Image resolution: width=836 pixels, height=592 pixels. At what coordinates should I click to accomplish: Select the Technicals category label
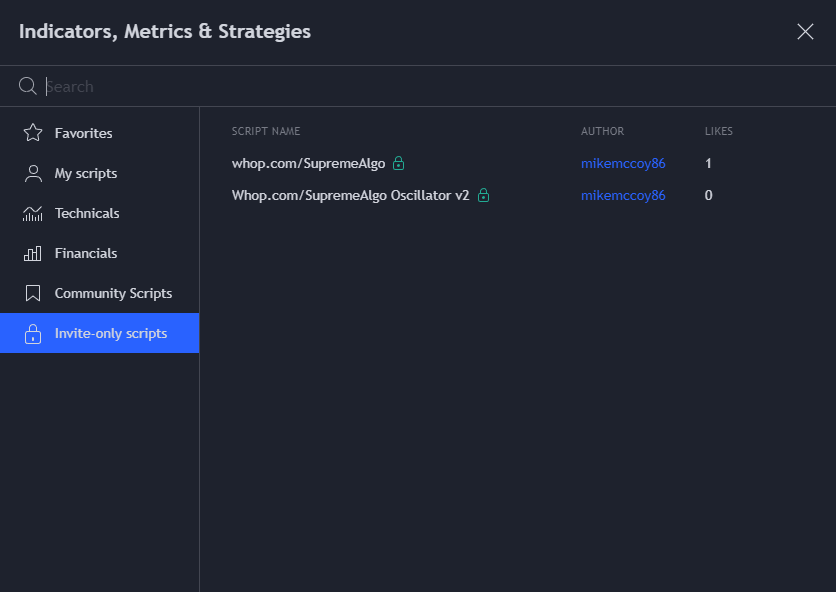[x=87, y=213]
